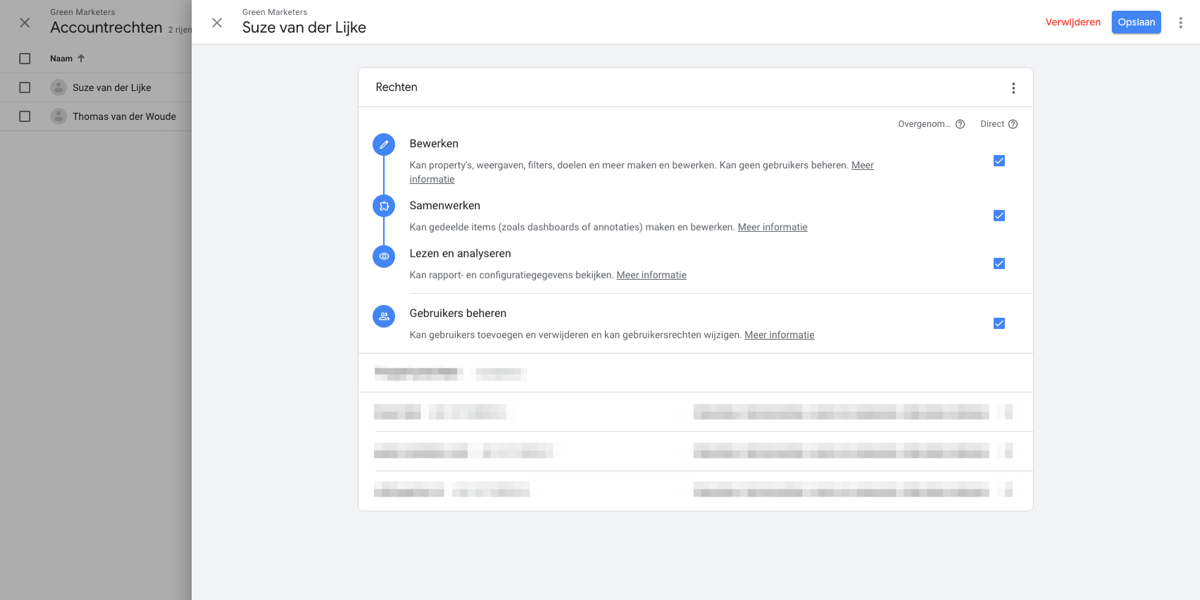The width and height of the screenshot is (1200, 600).
Task: Click the Bewerken pencil icon
Action: click(383, 145)
